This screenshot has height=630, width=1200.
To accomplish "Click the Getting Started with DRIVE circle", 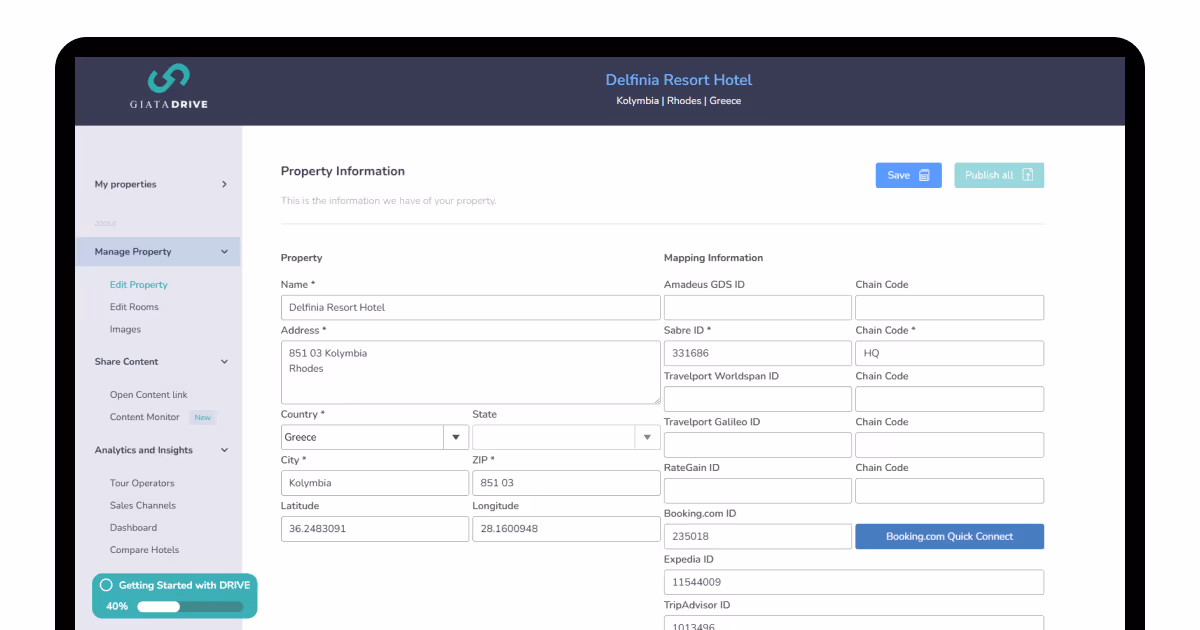I will (106, 585).
